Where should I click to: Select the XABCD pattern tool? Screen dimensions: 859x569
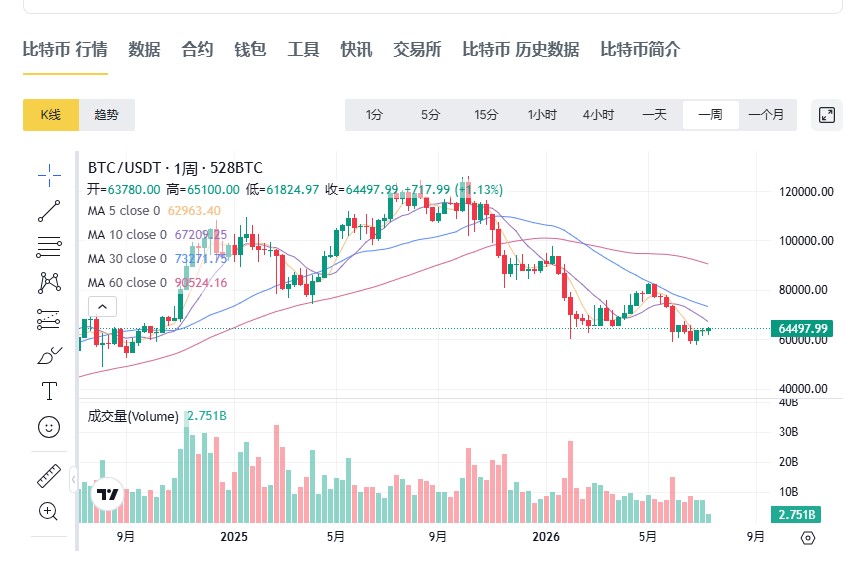pyautogui.click(x=49, y=283)
